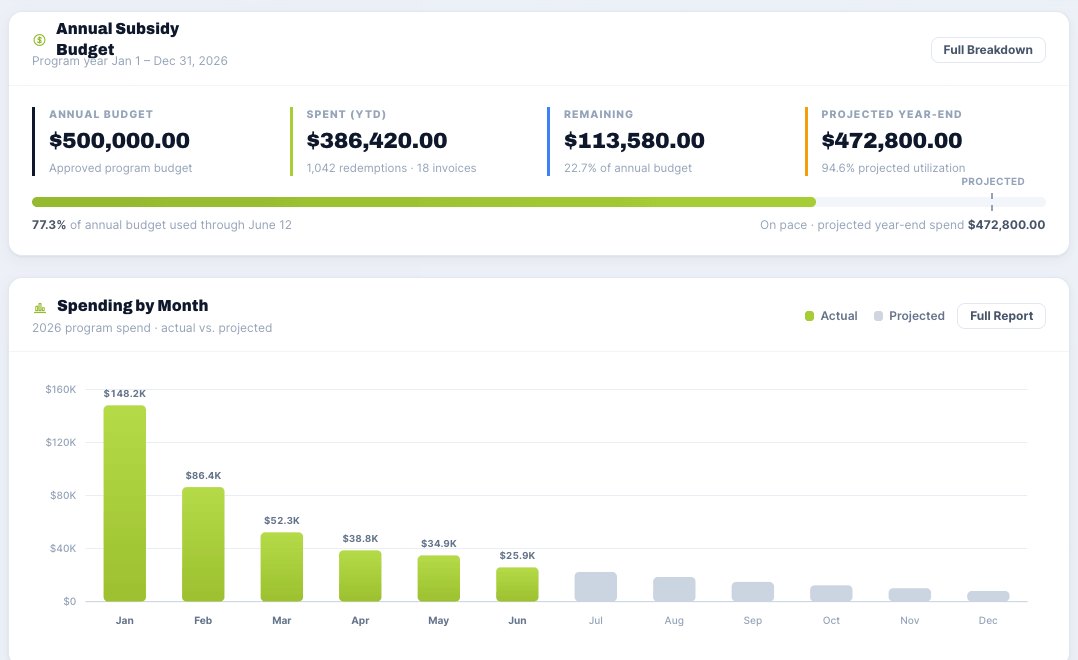Viewport: 1078px width, 660px height.
Task: Click the $472,800.00 projected year-end card value
Action: [892, 140]
